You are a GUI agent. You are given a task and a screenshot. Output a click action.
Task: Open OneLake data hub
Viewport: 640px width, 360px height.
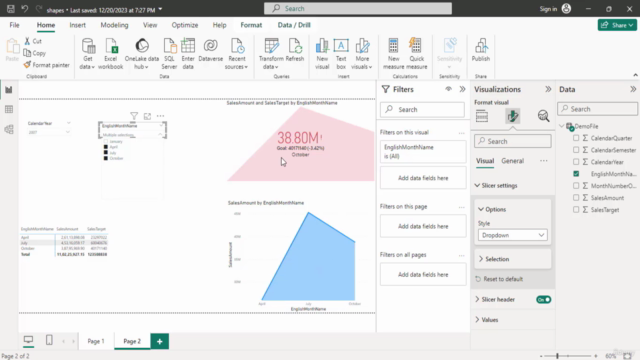click(x=142, y=54)
